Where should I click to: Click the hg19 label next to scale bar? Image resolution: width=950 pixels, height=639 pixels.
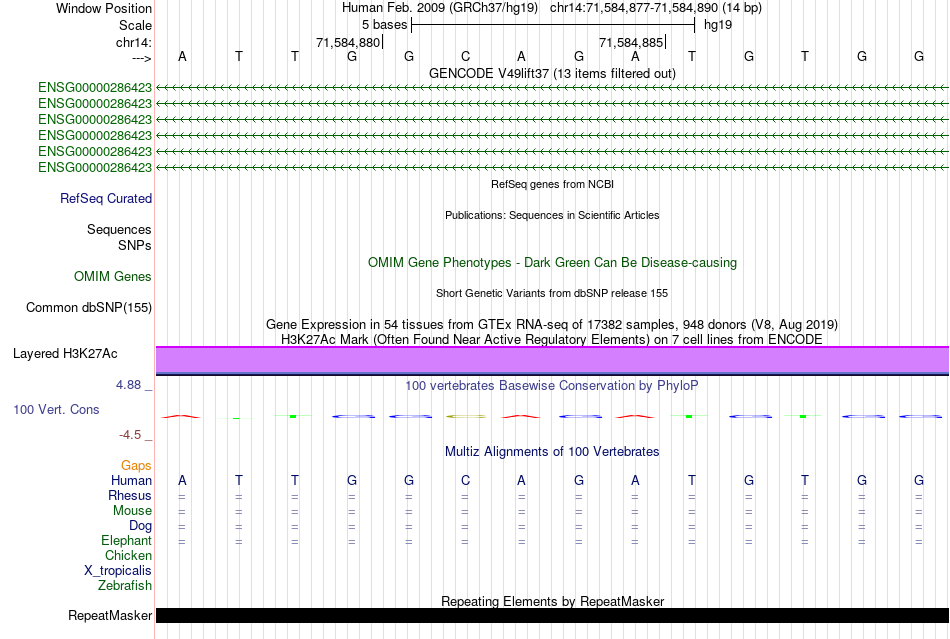click(718, 25)
